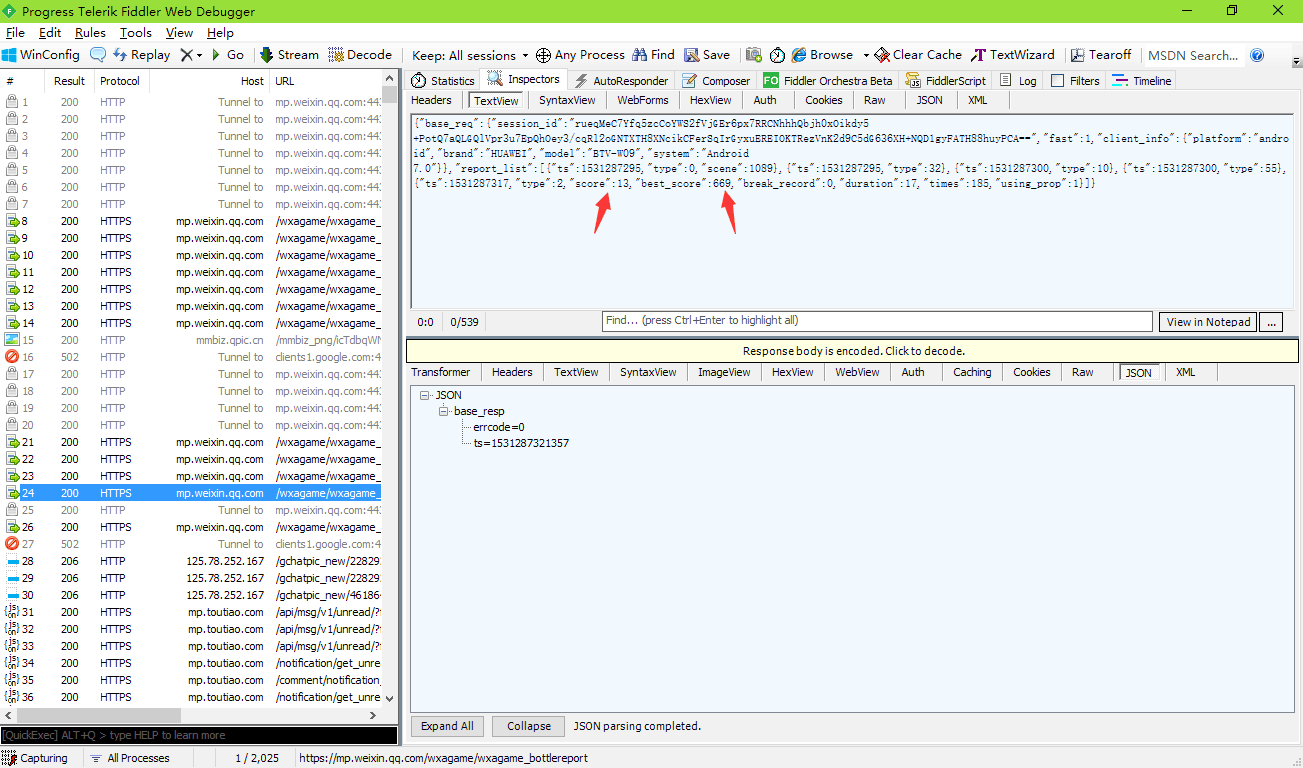Switch to the AutoResponder tab

coord(621,80)
